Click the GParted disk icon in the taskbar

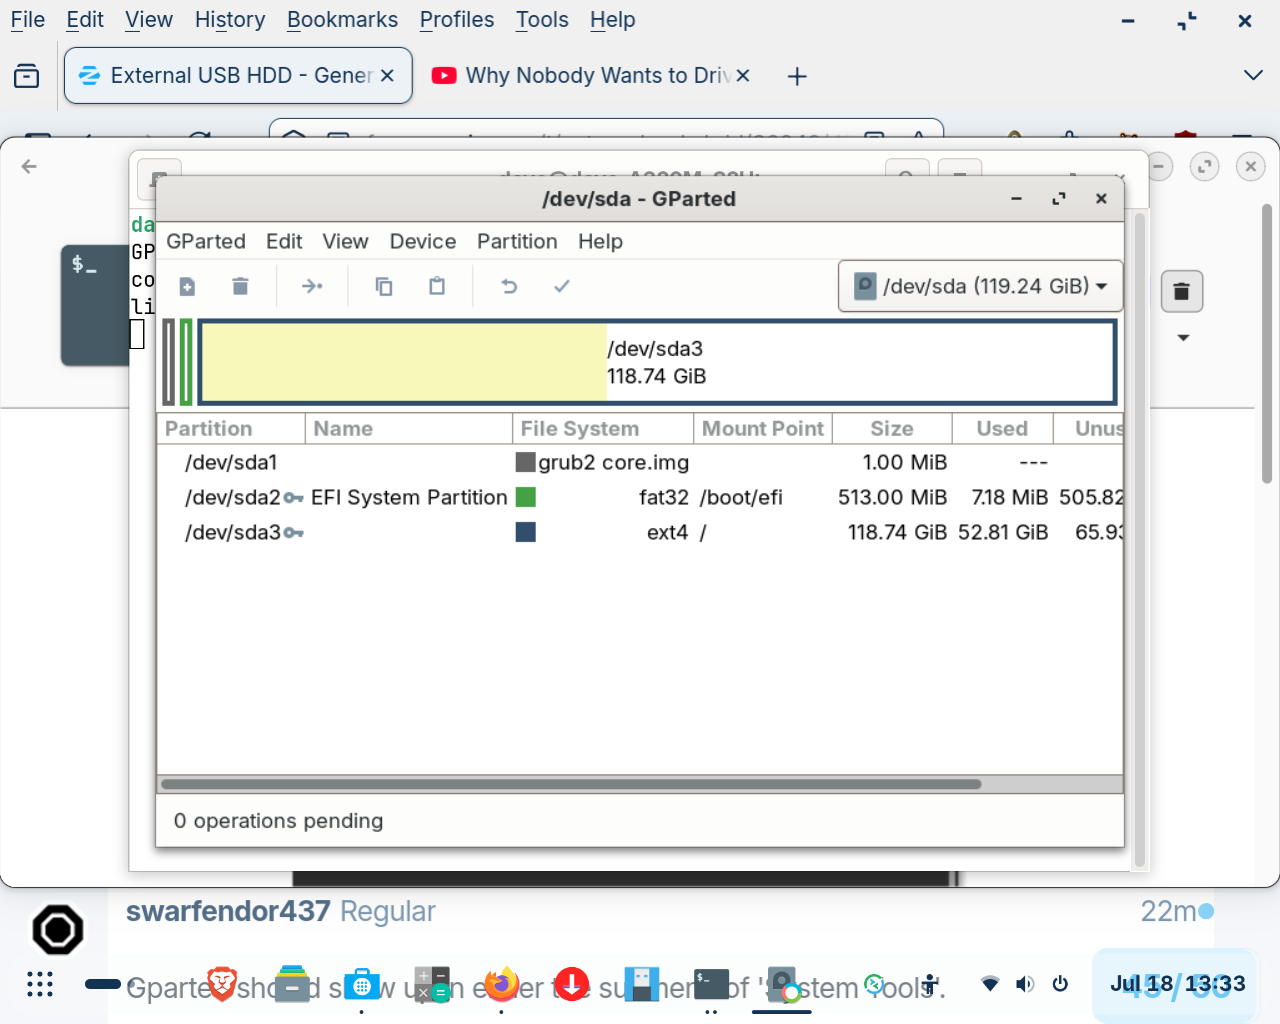click(x=782, y=984)
